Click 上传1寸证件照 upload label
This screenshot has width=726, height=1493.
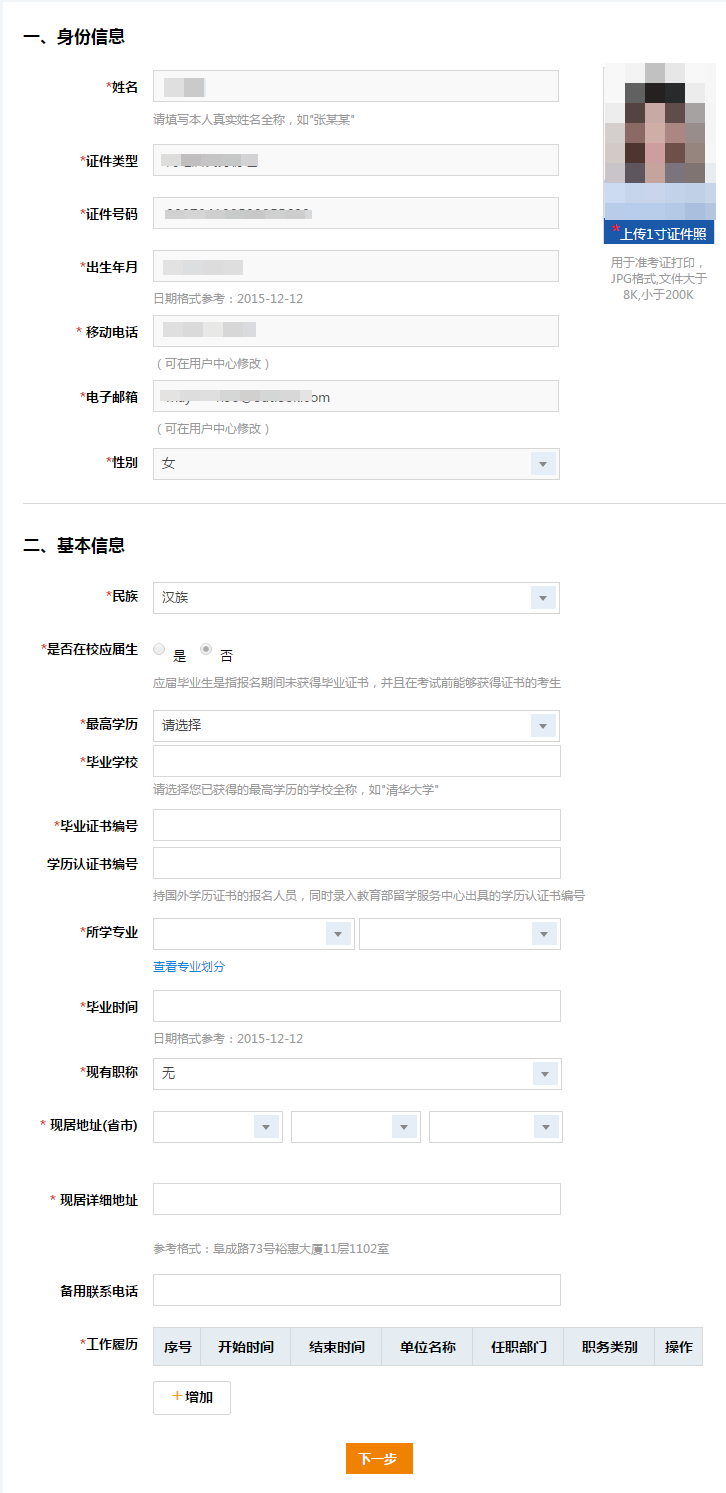coord(659,234)
